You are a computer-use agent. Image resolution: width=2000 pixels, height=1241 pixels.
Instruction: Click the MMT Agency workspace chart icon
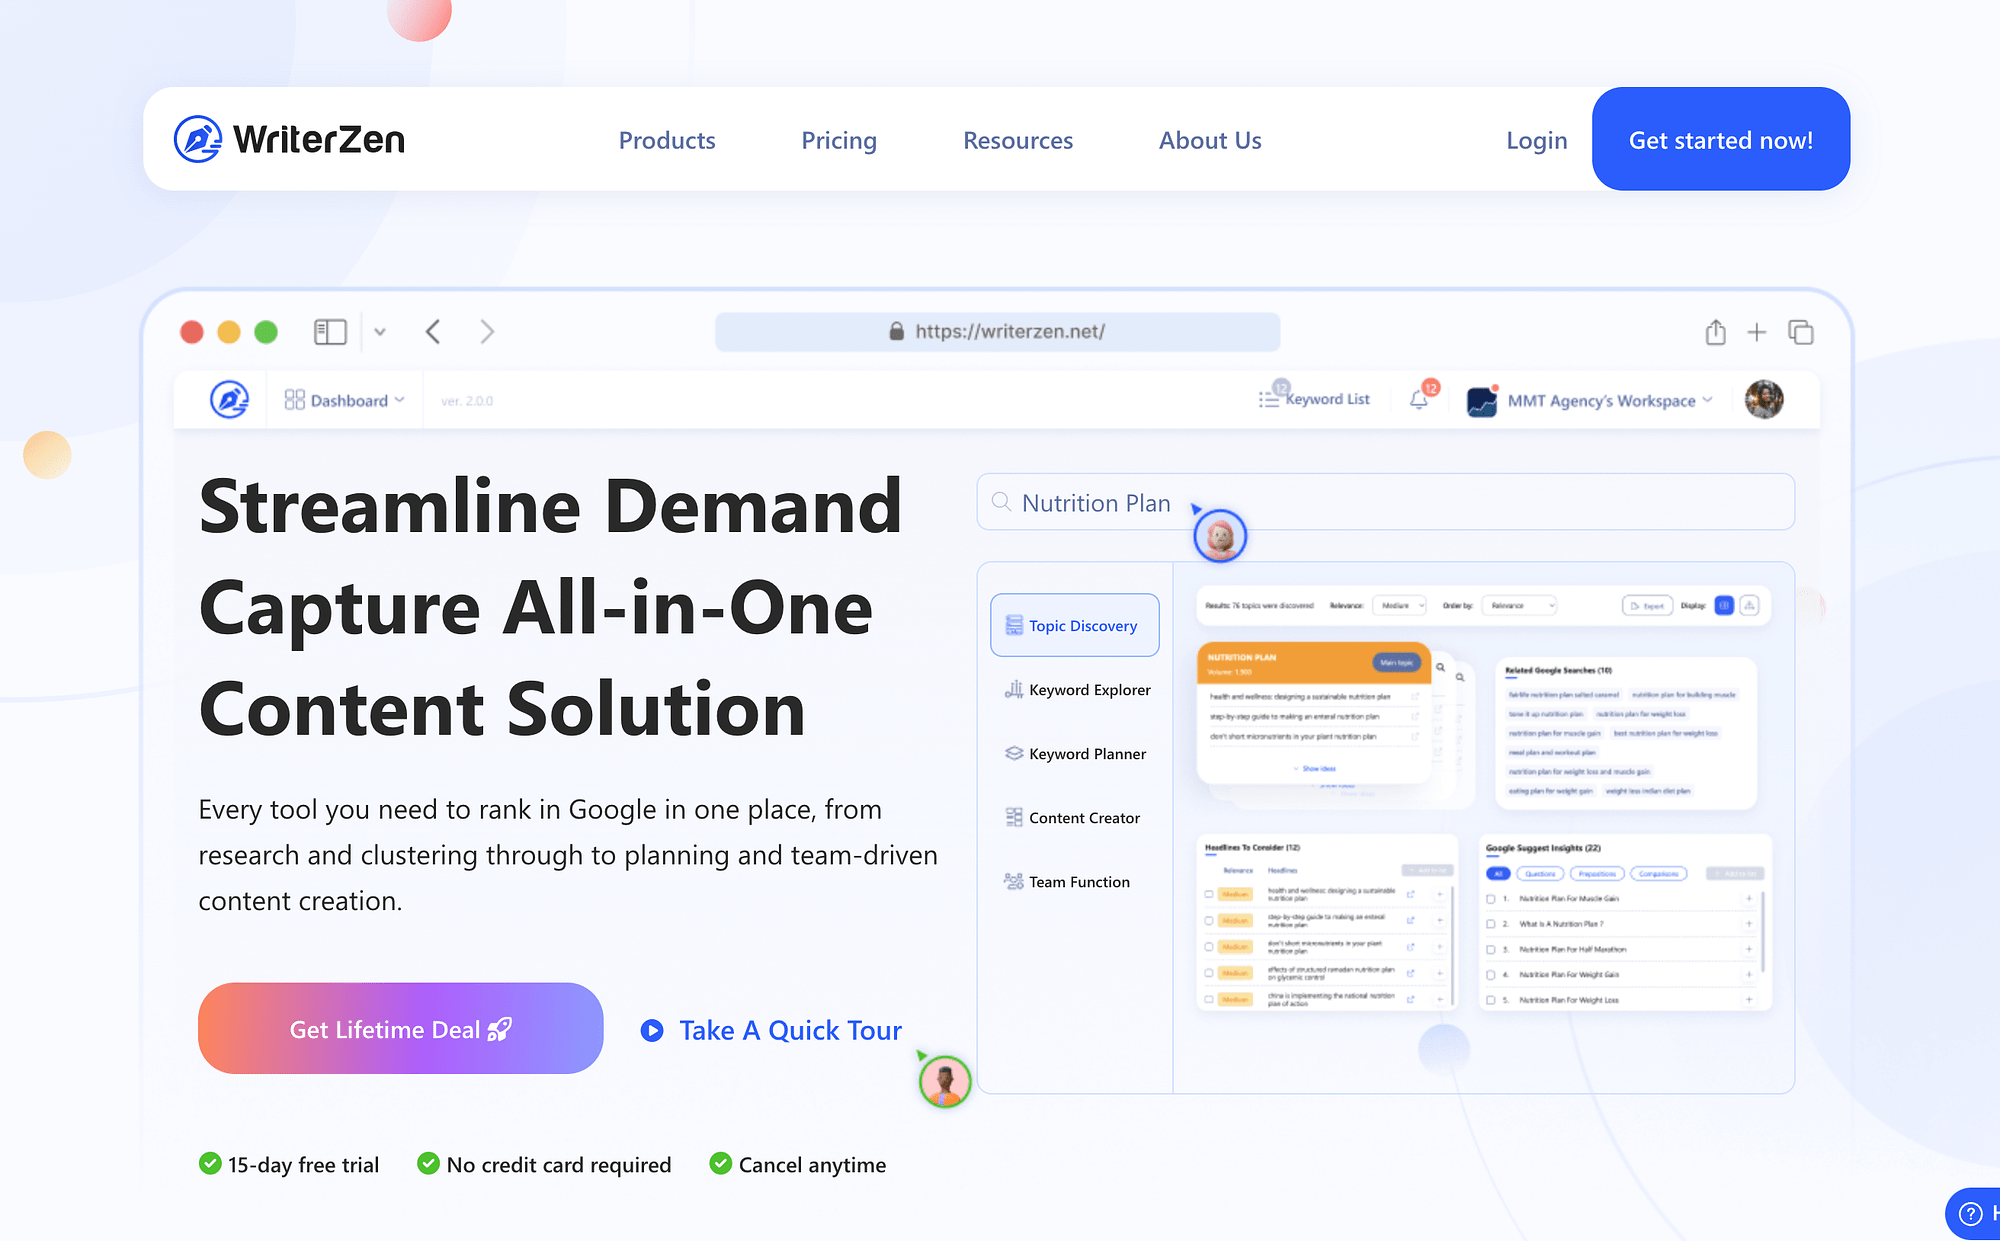pyautogui.click(x=1482, y=401)
